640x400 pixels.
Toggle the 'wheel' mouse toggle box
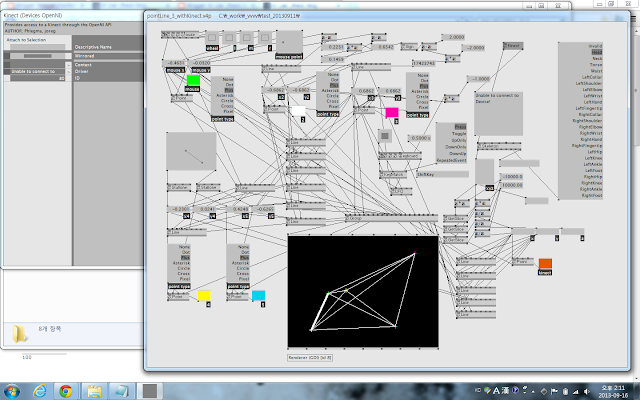[212, 38]
